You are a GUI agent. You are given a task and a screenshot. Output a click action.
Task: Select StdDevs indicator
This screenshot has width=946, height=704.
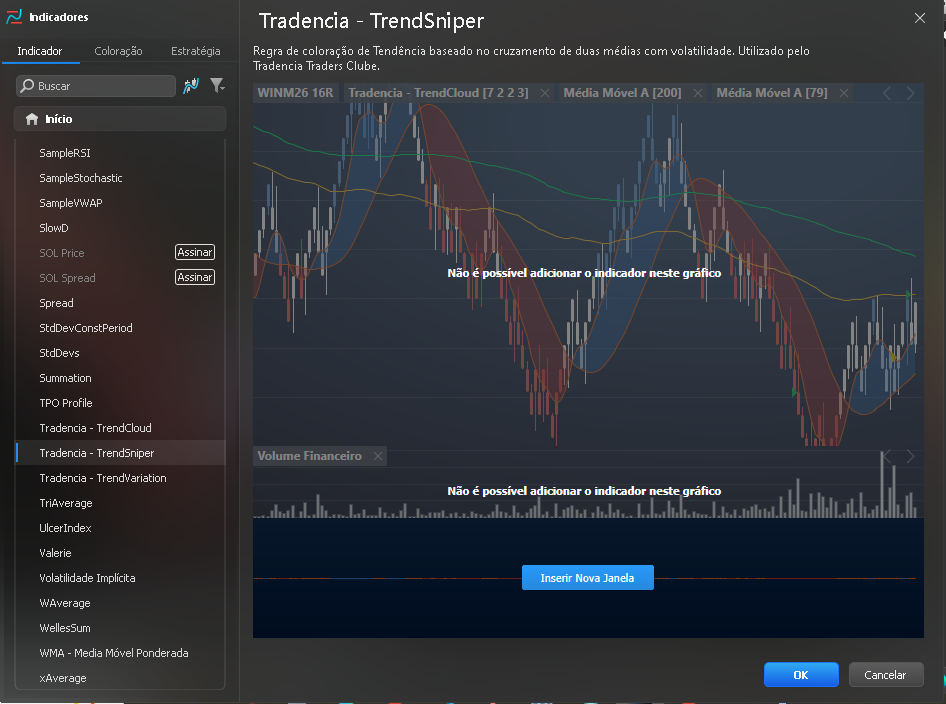tap(120, 354)
